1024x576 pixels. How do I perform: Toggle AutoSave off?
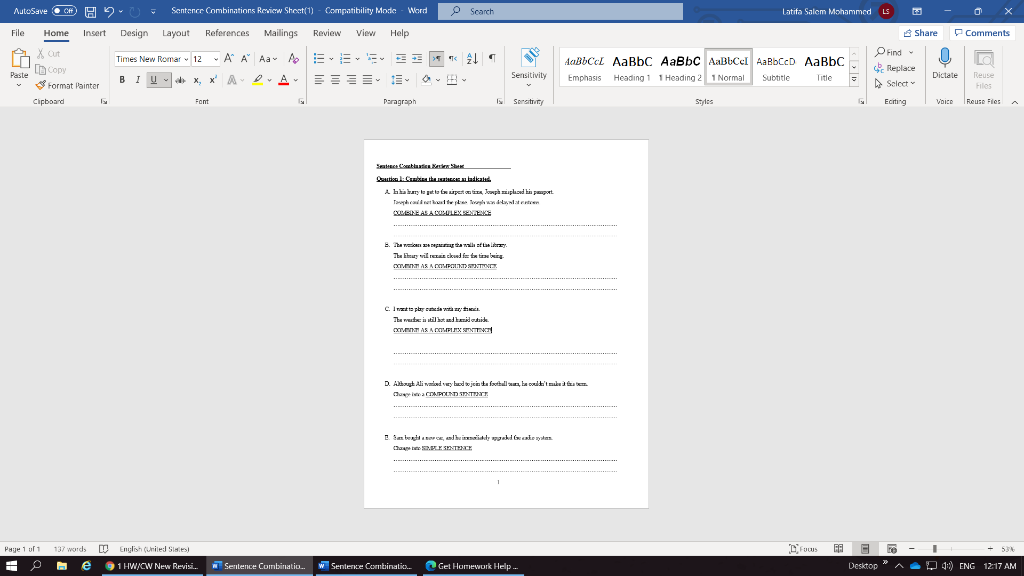tap(62, 10)
